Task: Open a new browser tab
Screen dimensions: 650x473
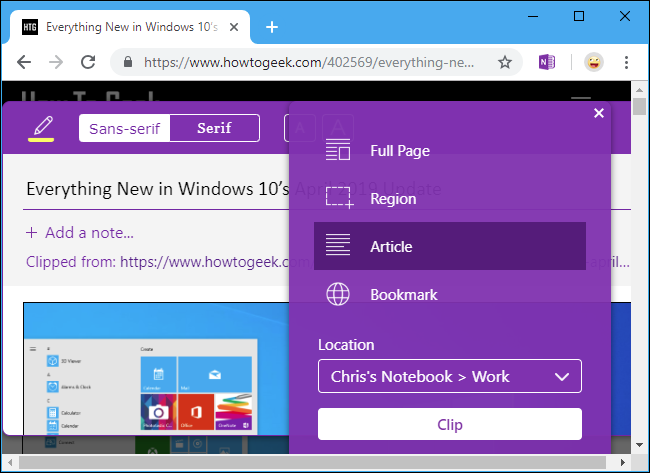Action: (272, 27)
